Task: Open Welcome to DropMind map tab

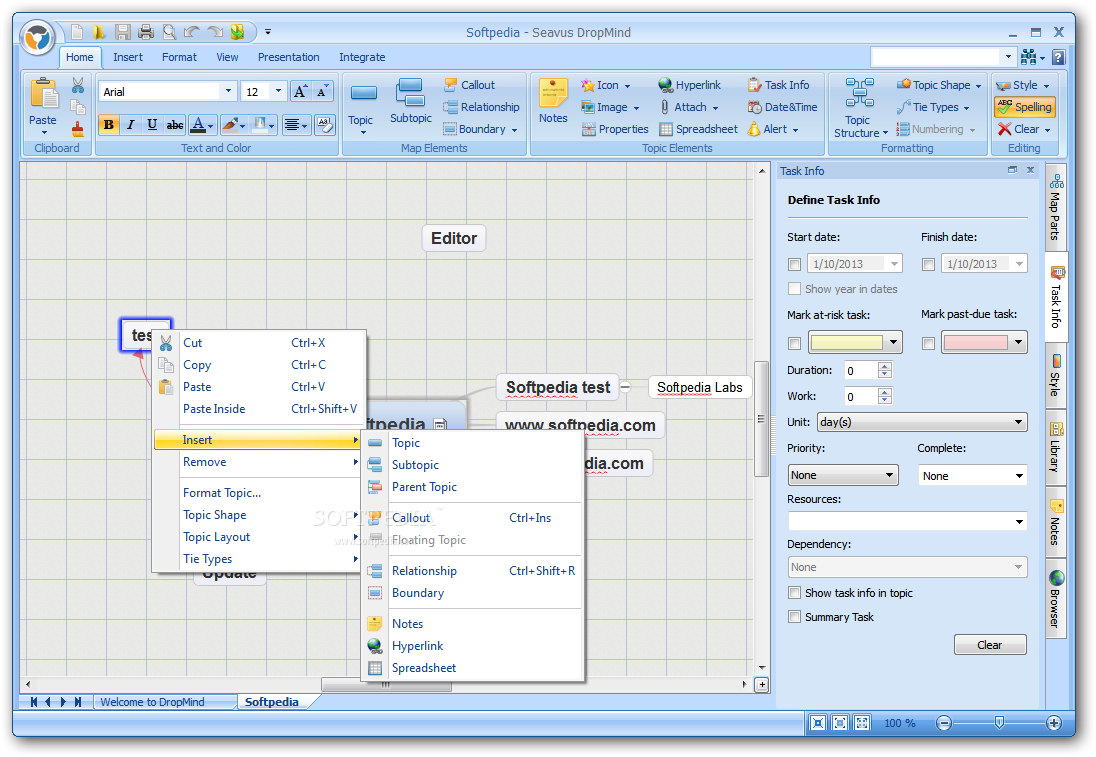Action: pos(152,702)
